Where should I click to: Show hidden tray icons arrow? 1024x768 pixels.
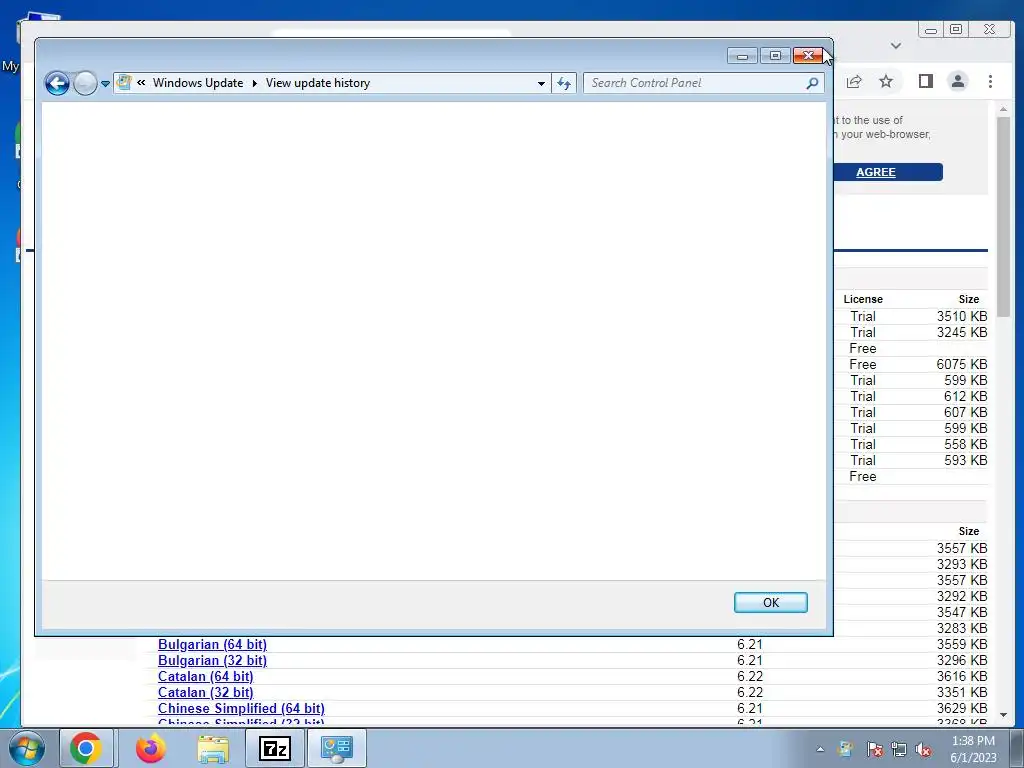[x=820, y=749]
